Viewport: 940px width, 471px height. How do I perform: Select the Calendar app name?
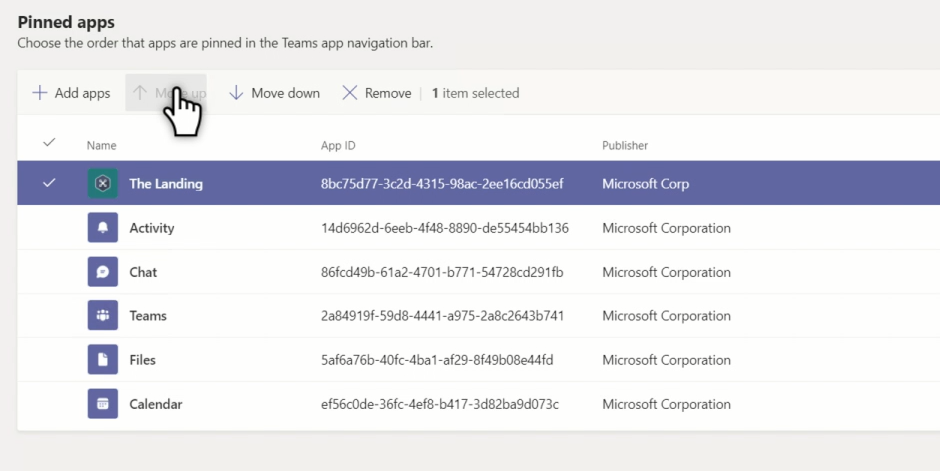pyautogui.click(x=156, y=404)
